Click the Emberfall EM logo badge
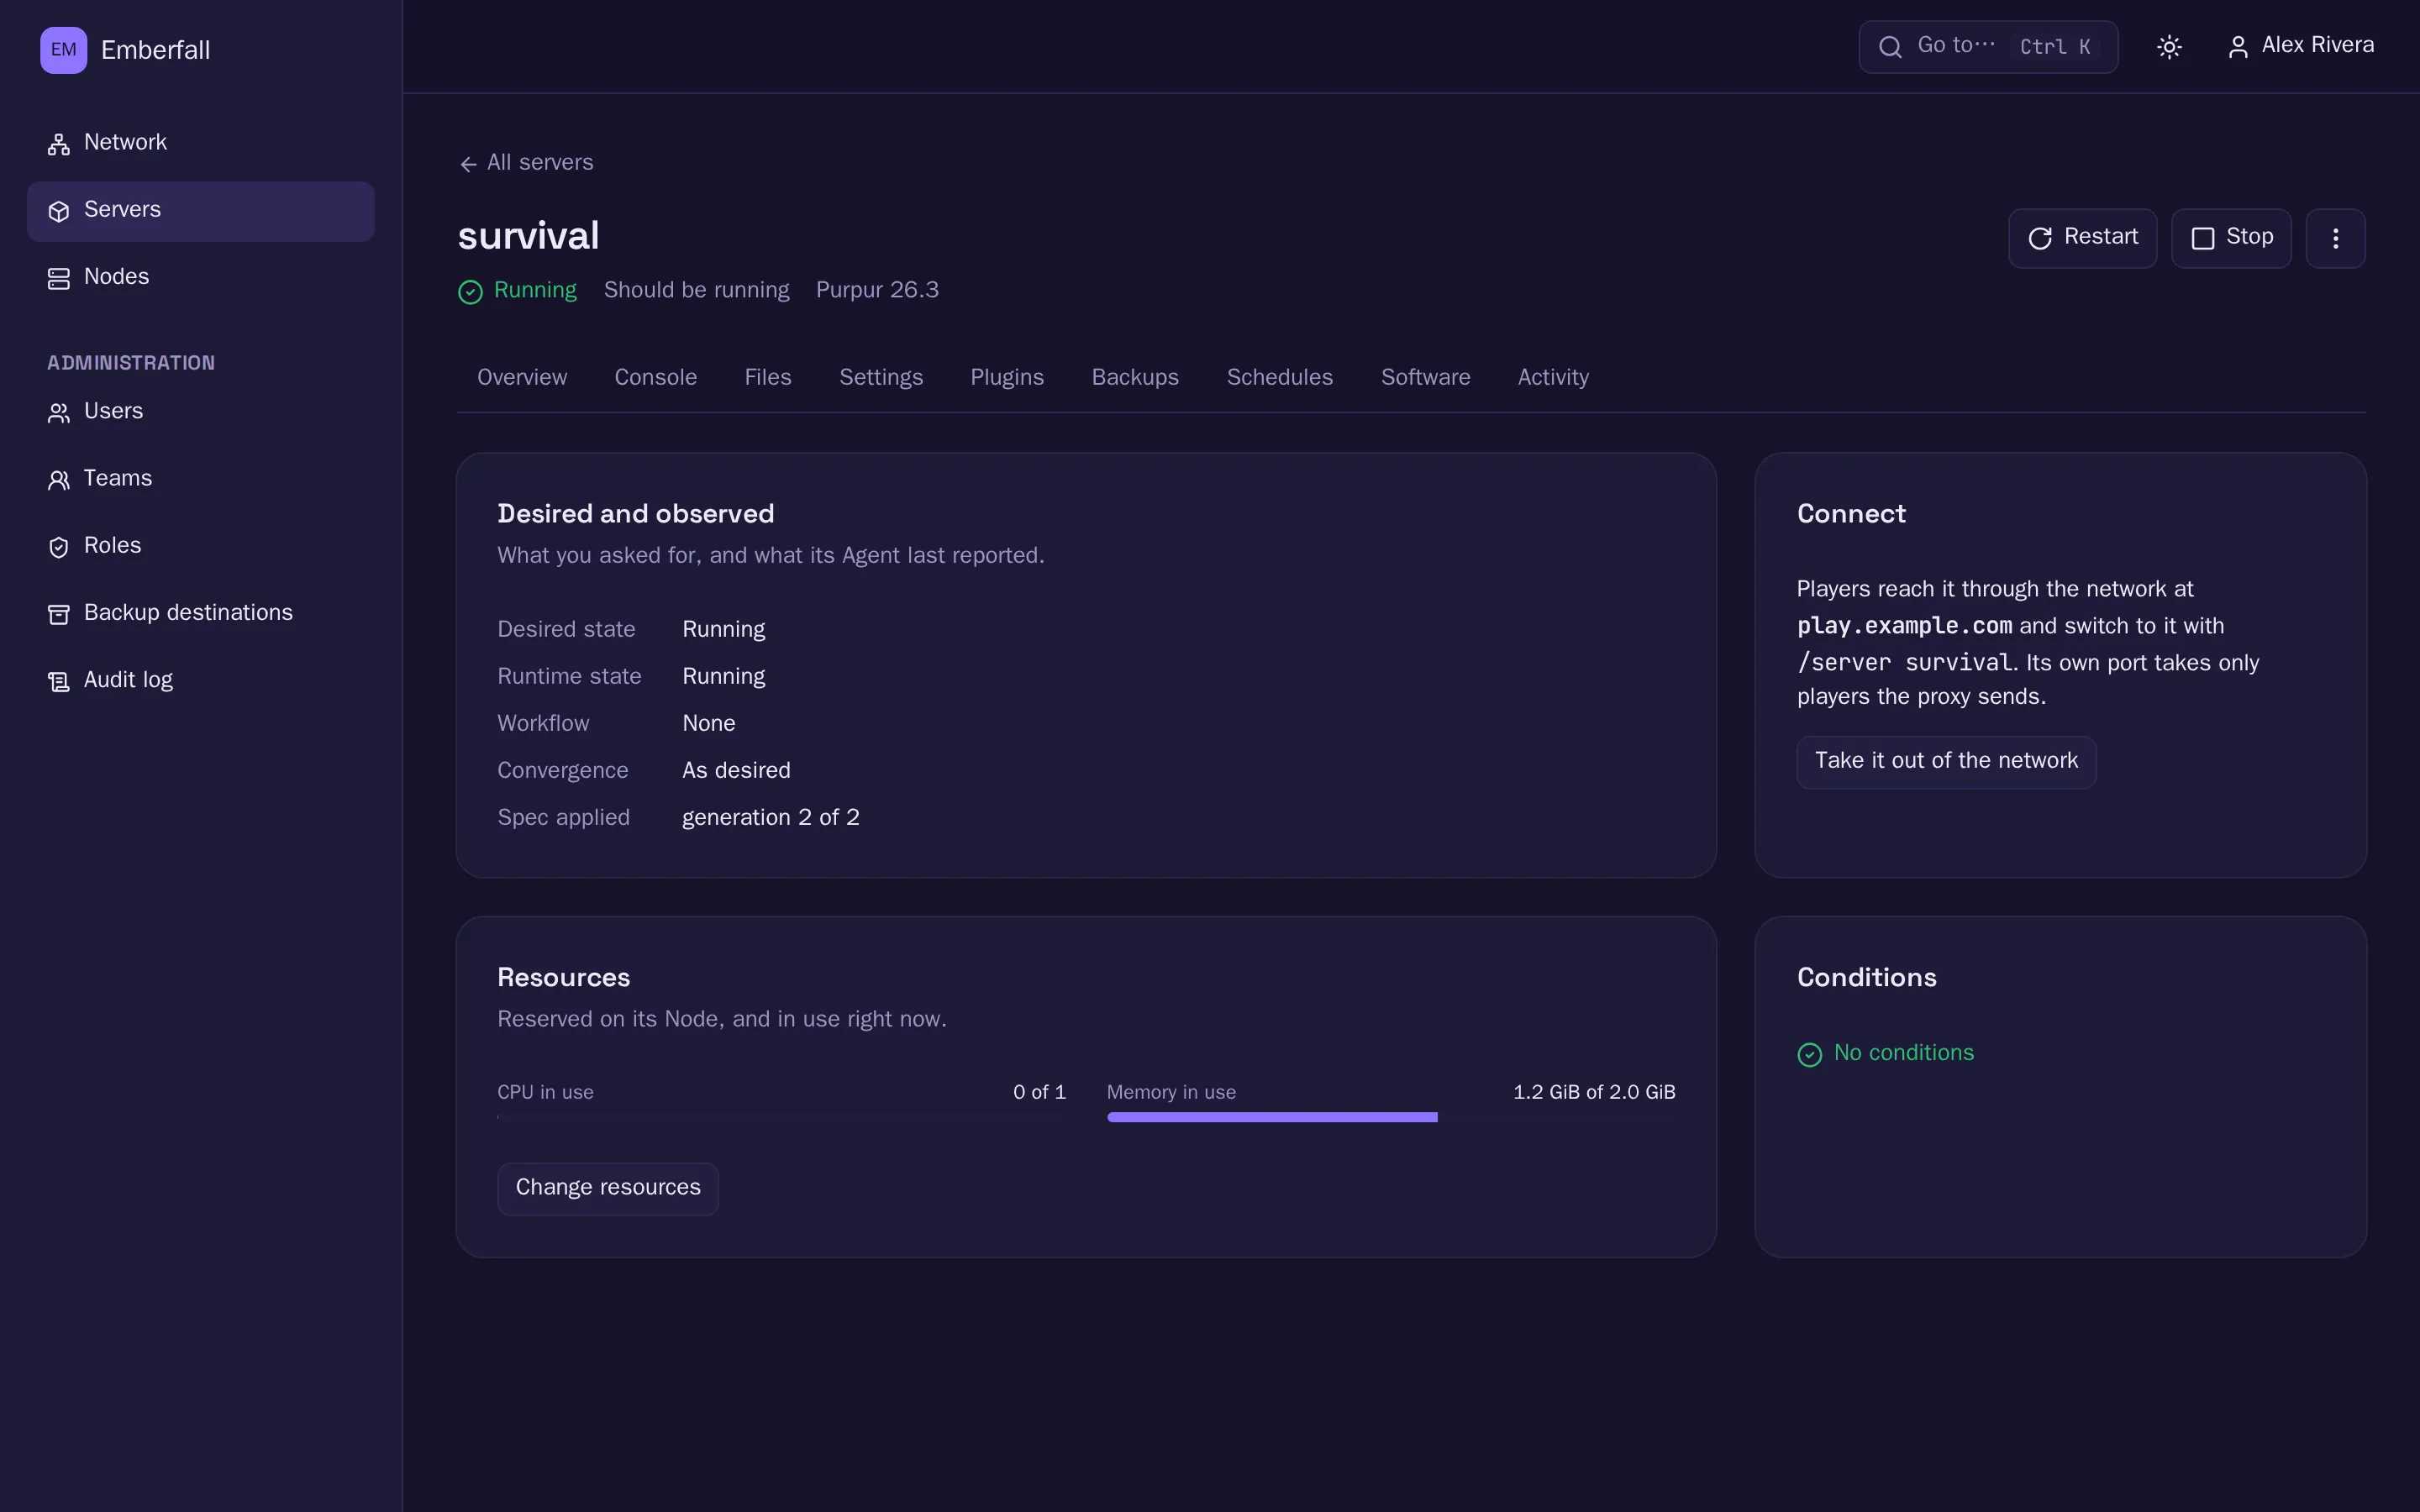The width and height of the screenshot is (2420, 1512). pyautogui.click(x=63, y=50)
